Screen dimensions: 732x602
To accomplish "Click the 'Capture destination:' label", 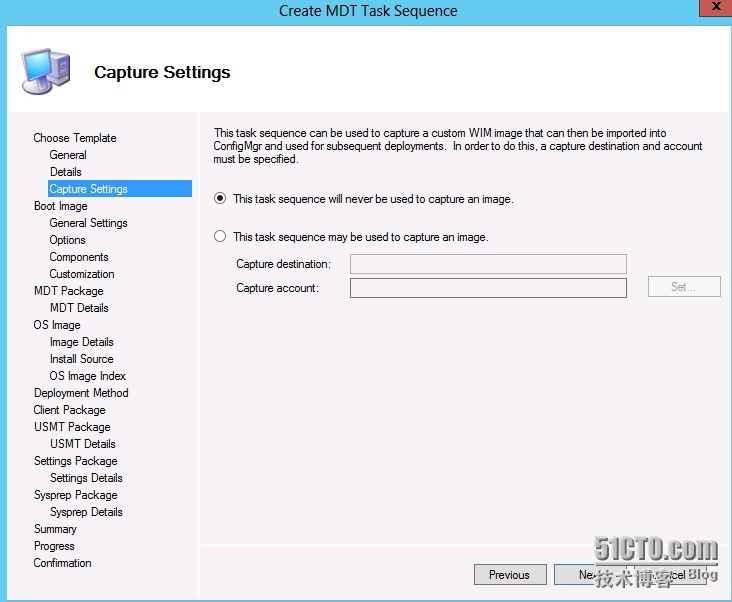I will pos(283,264).
